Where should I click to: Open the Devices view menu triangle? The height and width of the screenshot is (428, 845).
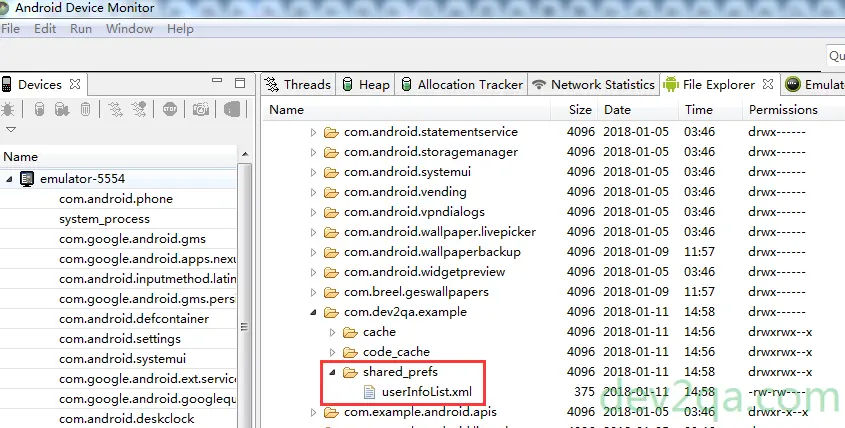[10, 129]
